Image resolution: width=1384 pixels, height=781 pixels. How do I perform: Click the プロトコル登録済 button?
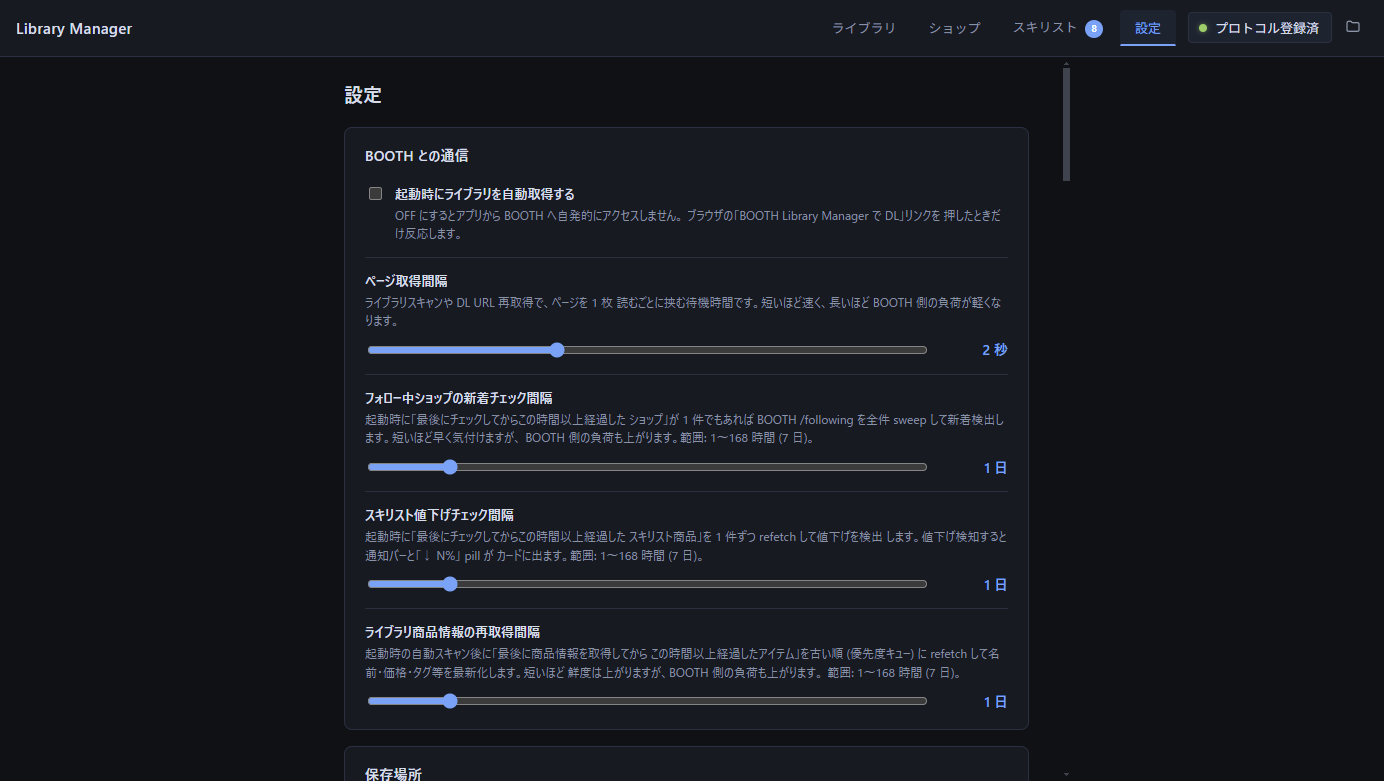click(1260, 28)
